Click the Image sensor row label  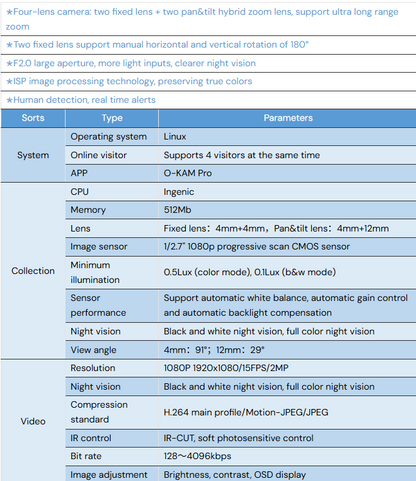[x=99, y=247]
